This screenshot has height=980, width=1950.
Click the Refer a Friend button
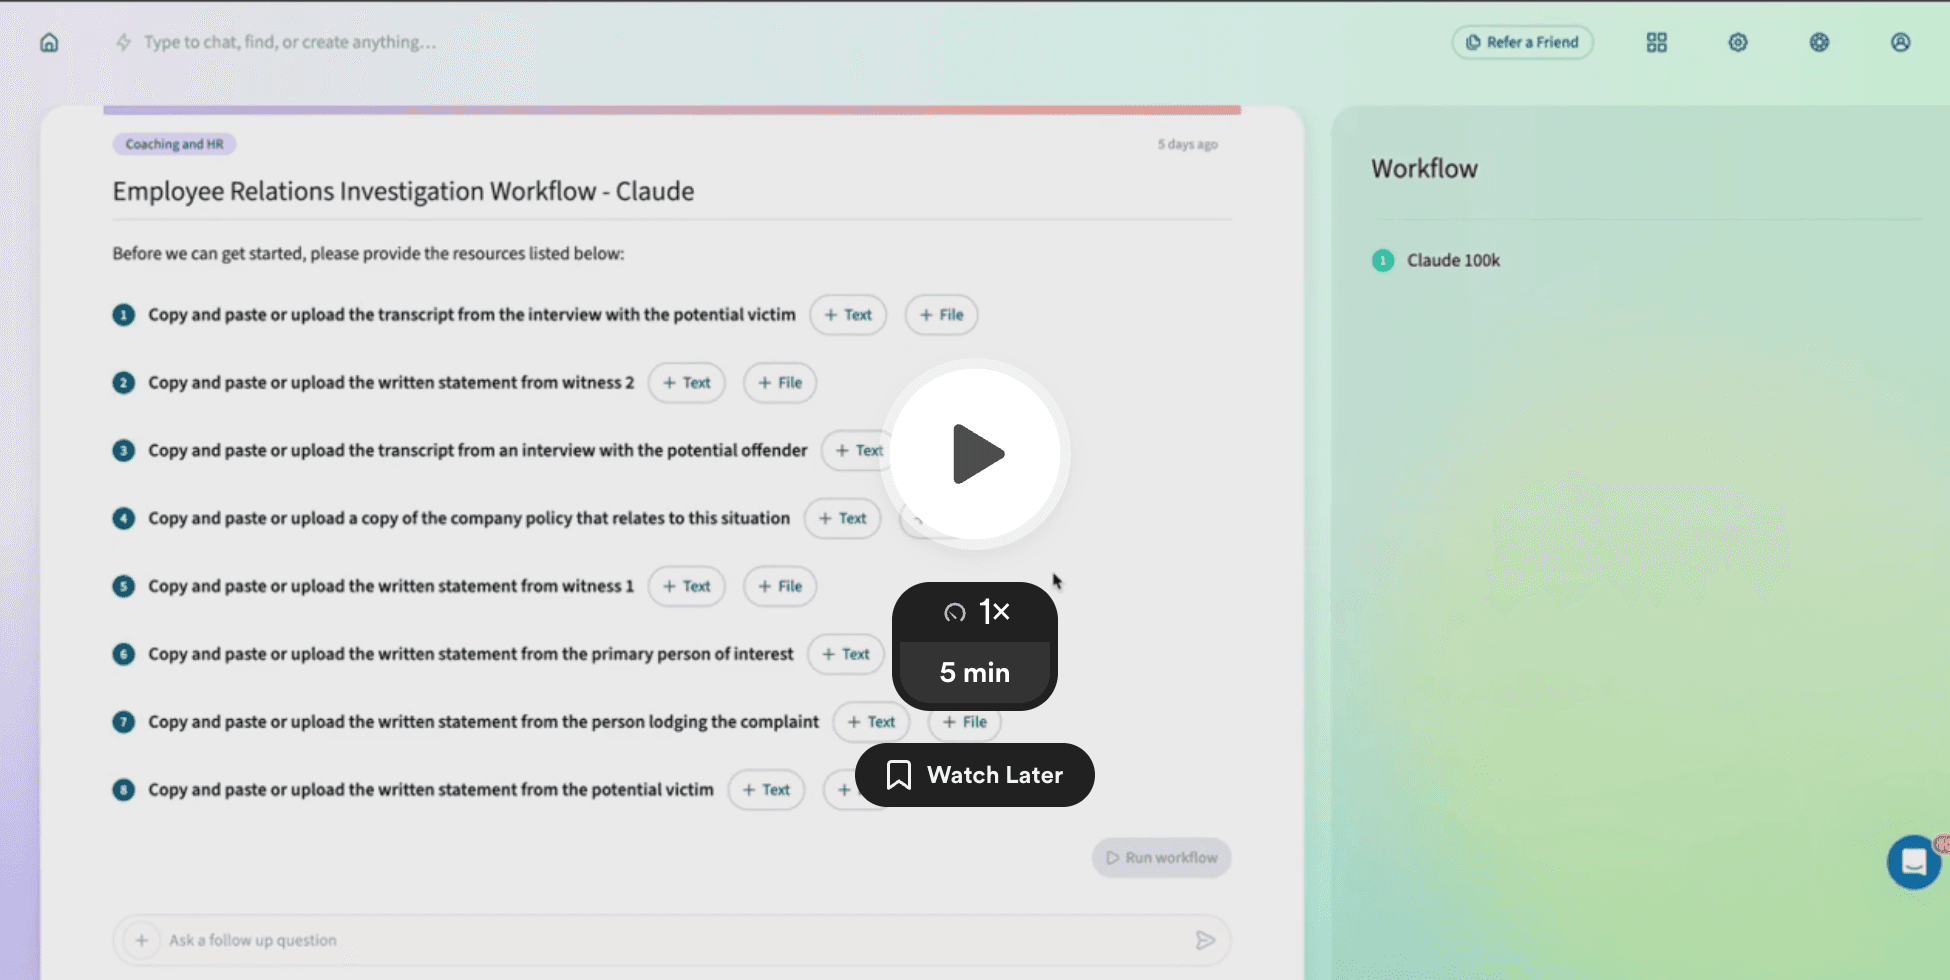click(x=1522, y=42)
